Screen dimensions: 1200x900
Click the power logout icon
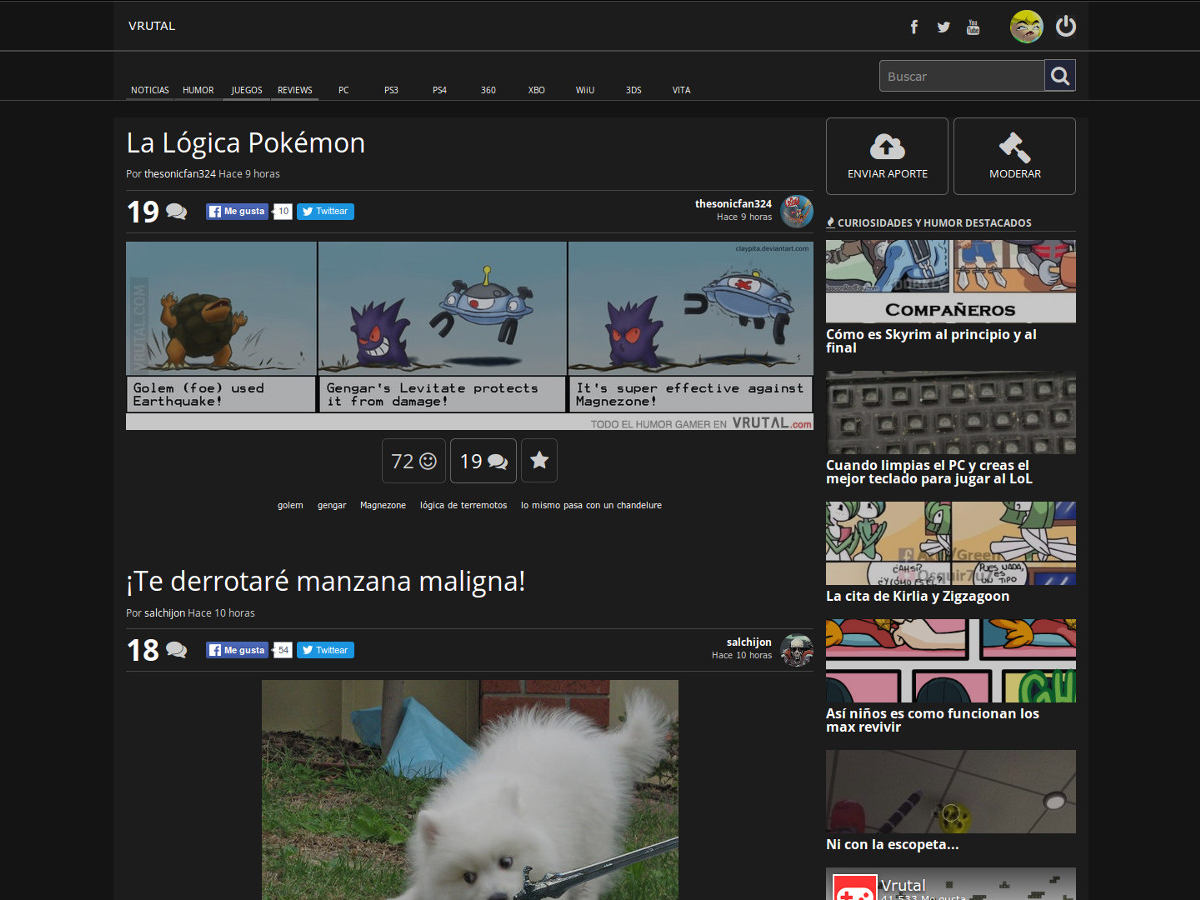(1066, 26)
